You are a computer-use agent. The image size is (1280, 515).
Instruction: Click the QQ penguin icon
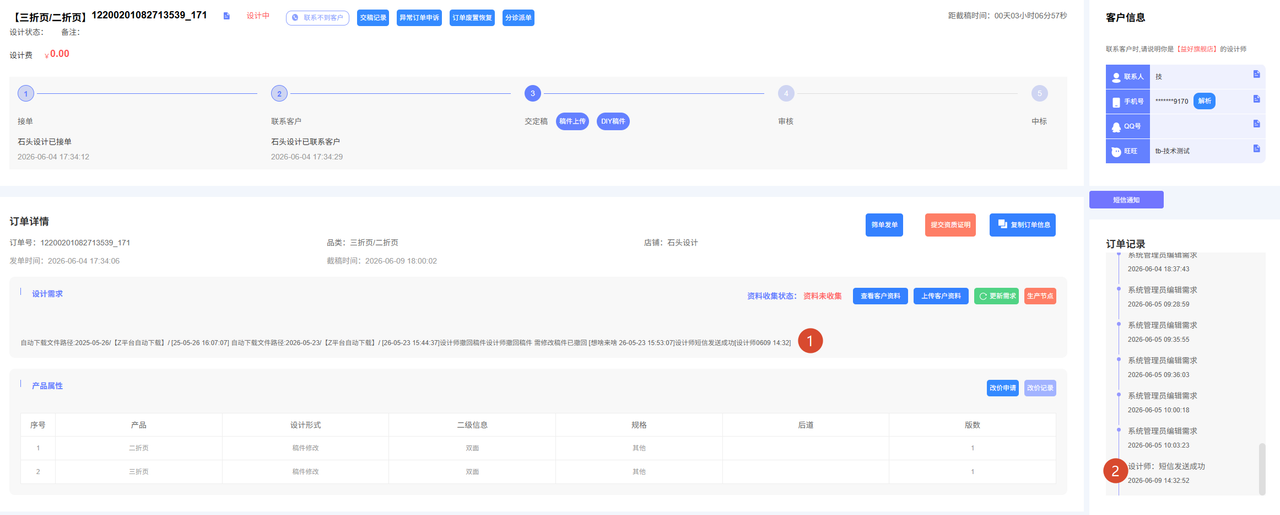click(1117, 127)
